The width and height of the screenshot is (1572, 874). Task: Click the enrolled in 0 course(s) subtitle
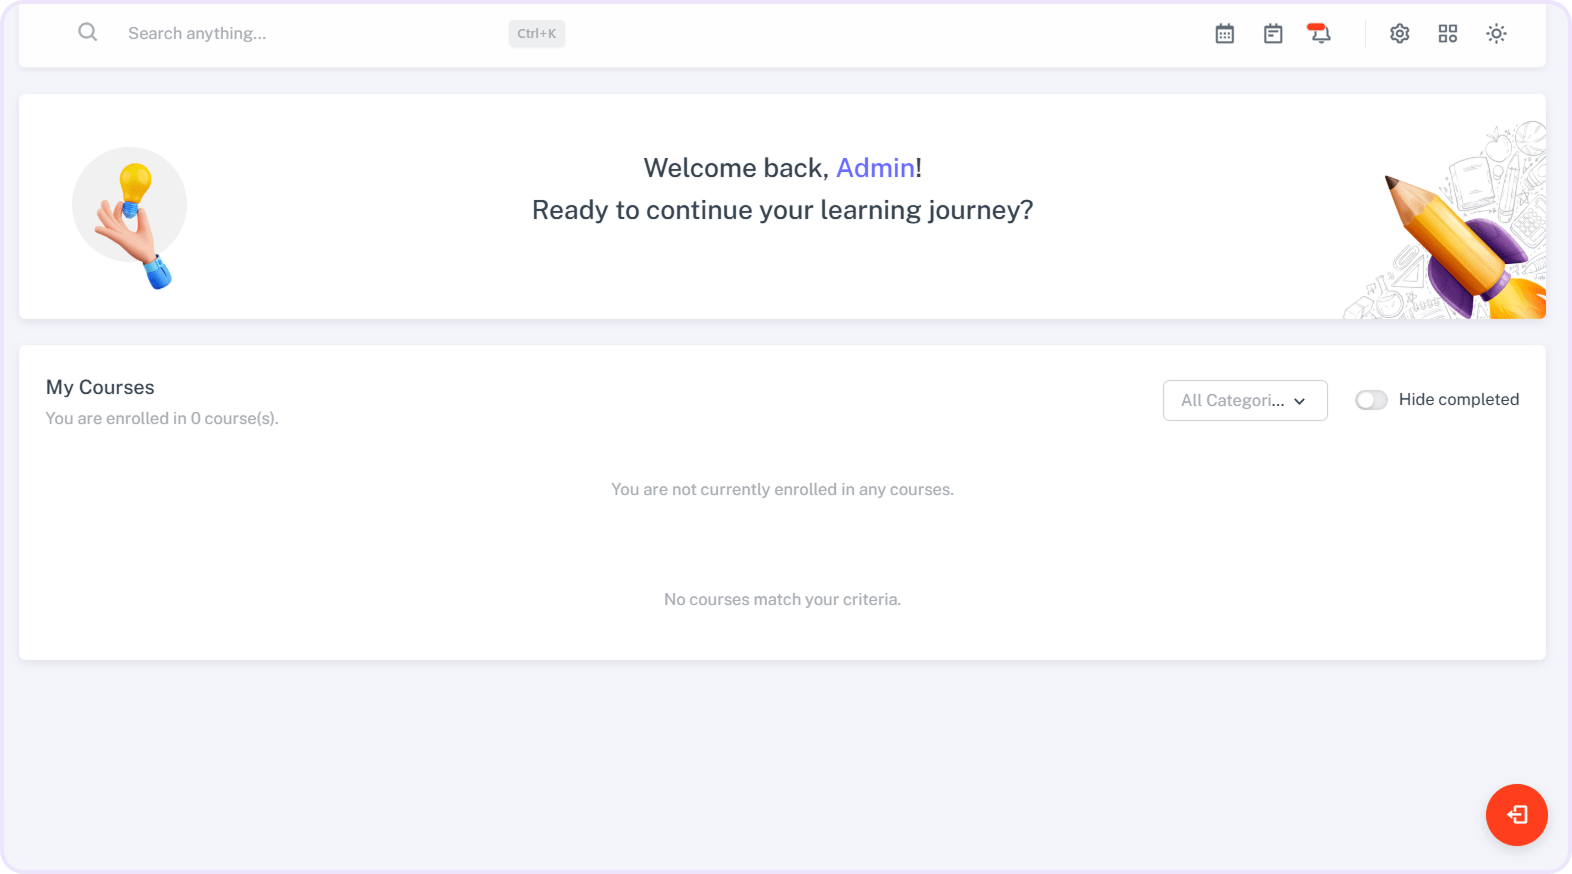[162, 418]
